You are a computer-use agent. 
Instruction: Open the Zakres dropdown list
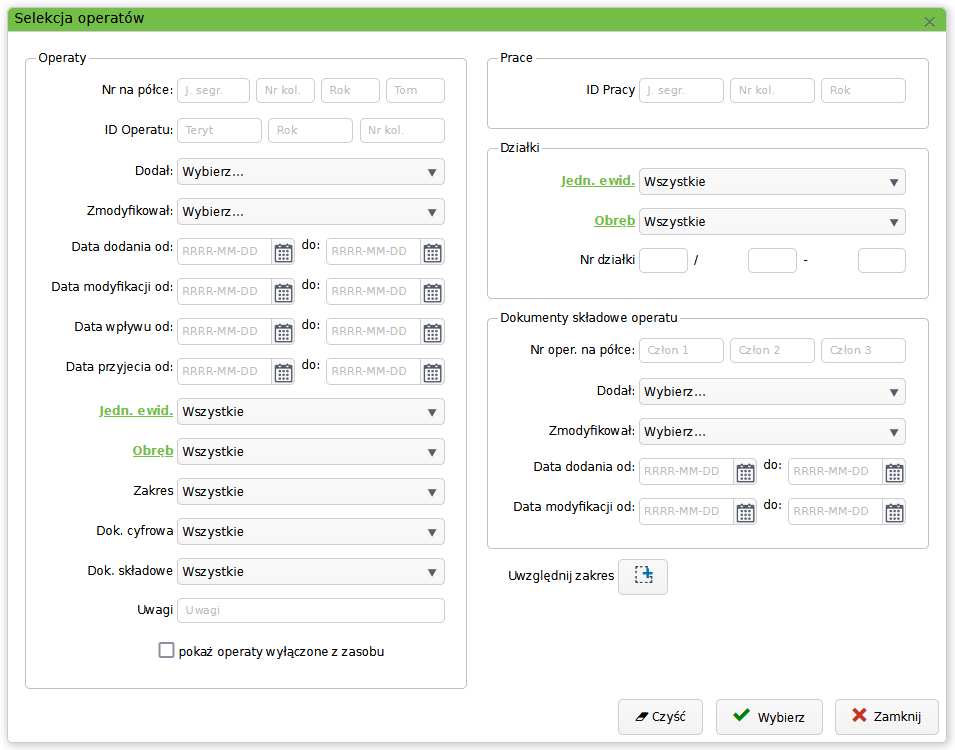[310, 492]
